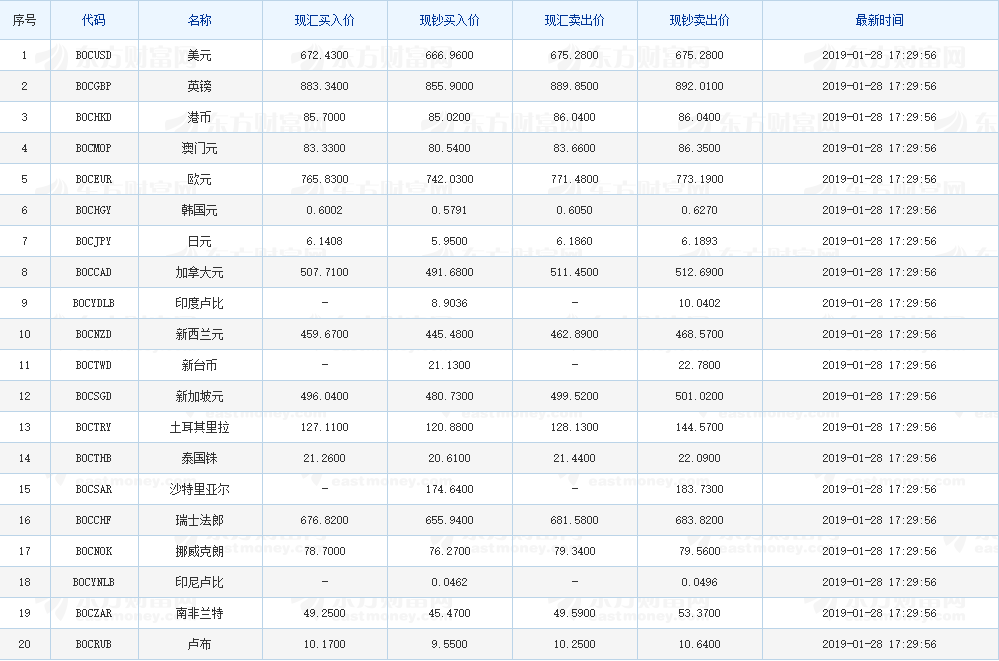999x661 pixels.
Task: Click the 现汇卖出价 column header
Action: coord(574,20)
